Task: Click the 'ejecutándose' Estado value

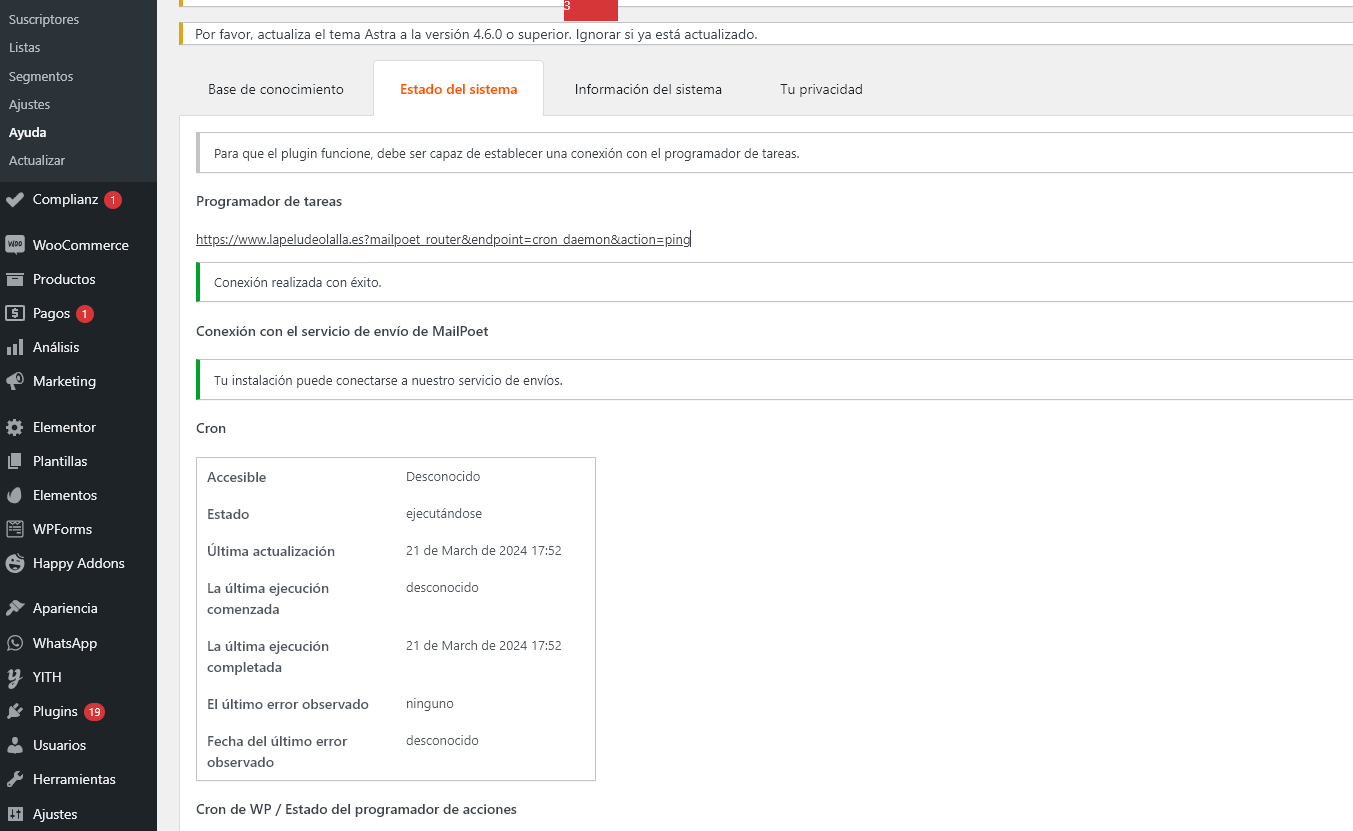Action: tap(444, 513)
